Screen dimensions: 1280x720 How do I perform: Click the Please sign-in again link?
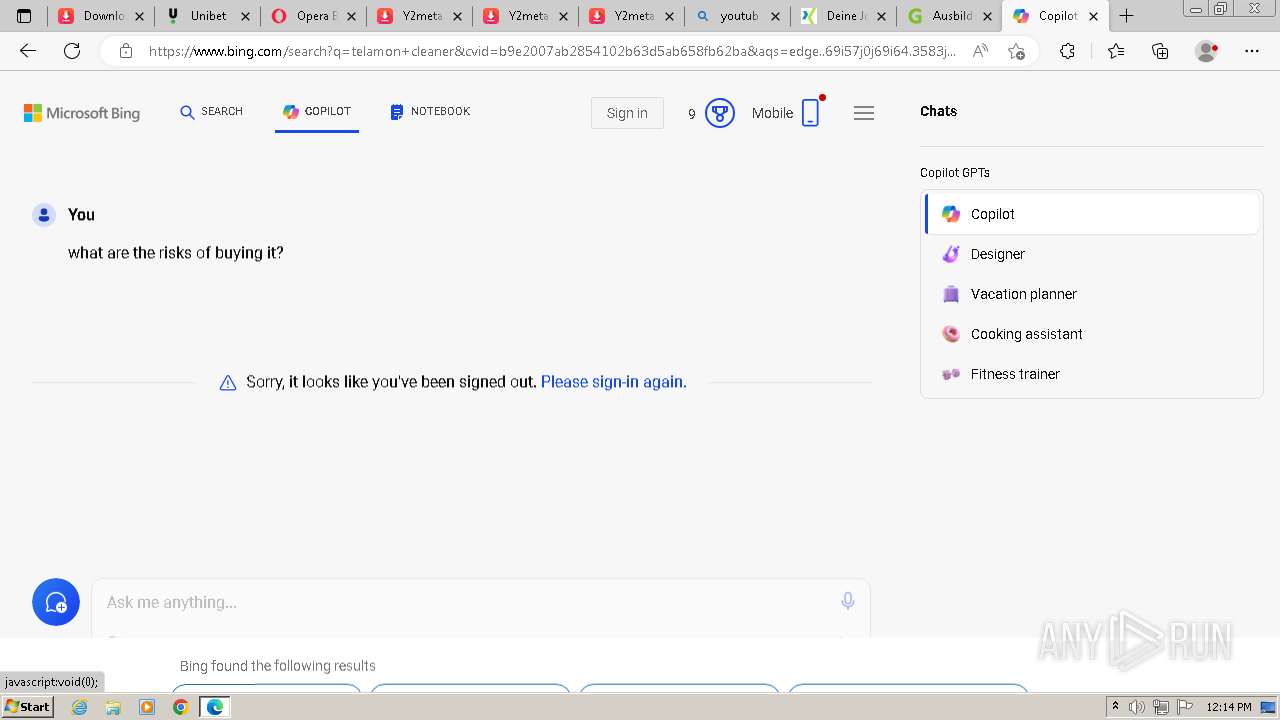(x=613, y=382)
